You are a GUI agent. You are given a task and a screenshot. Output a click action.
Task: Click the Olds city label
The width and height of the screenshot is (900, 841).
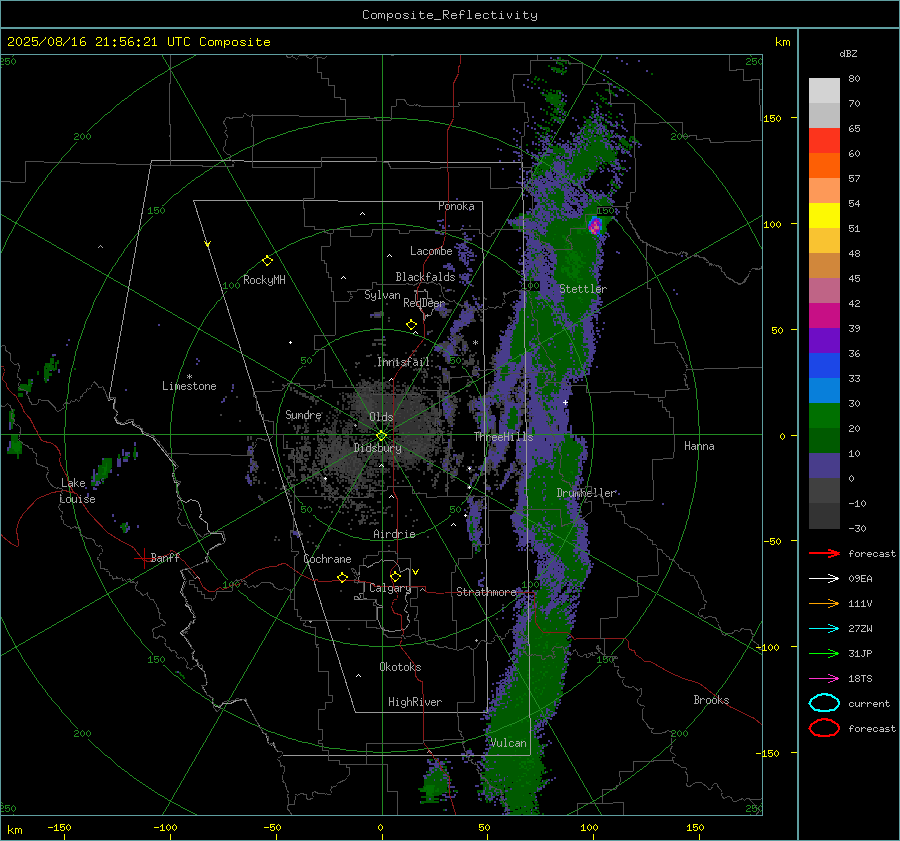pyautogui.click(x=381, y=417)
